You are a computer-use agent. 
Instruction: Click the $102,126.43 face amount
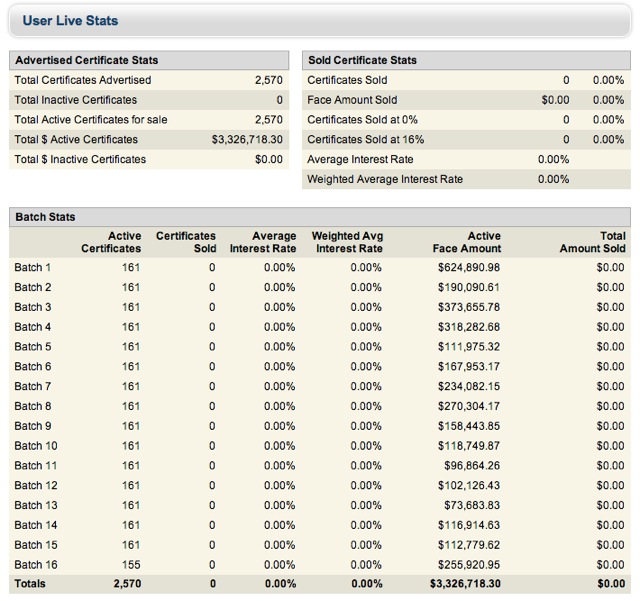coord(469,485)
